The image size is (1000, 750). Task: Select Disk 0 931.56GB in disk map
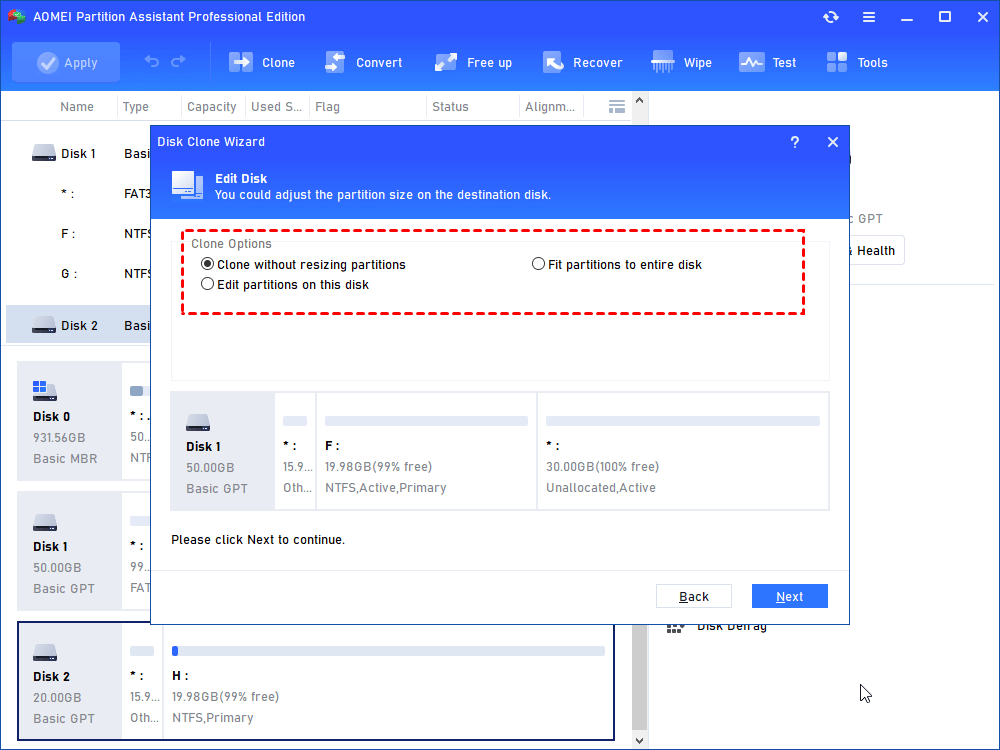click(70, 421)
